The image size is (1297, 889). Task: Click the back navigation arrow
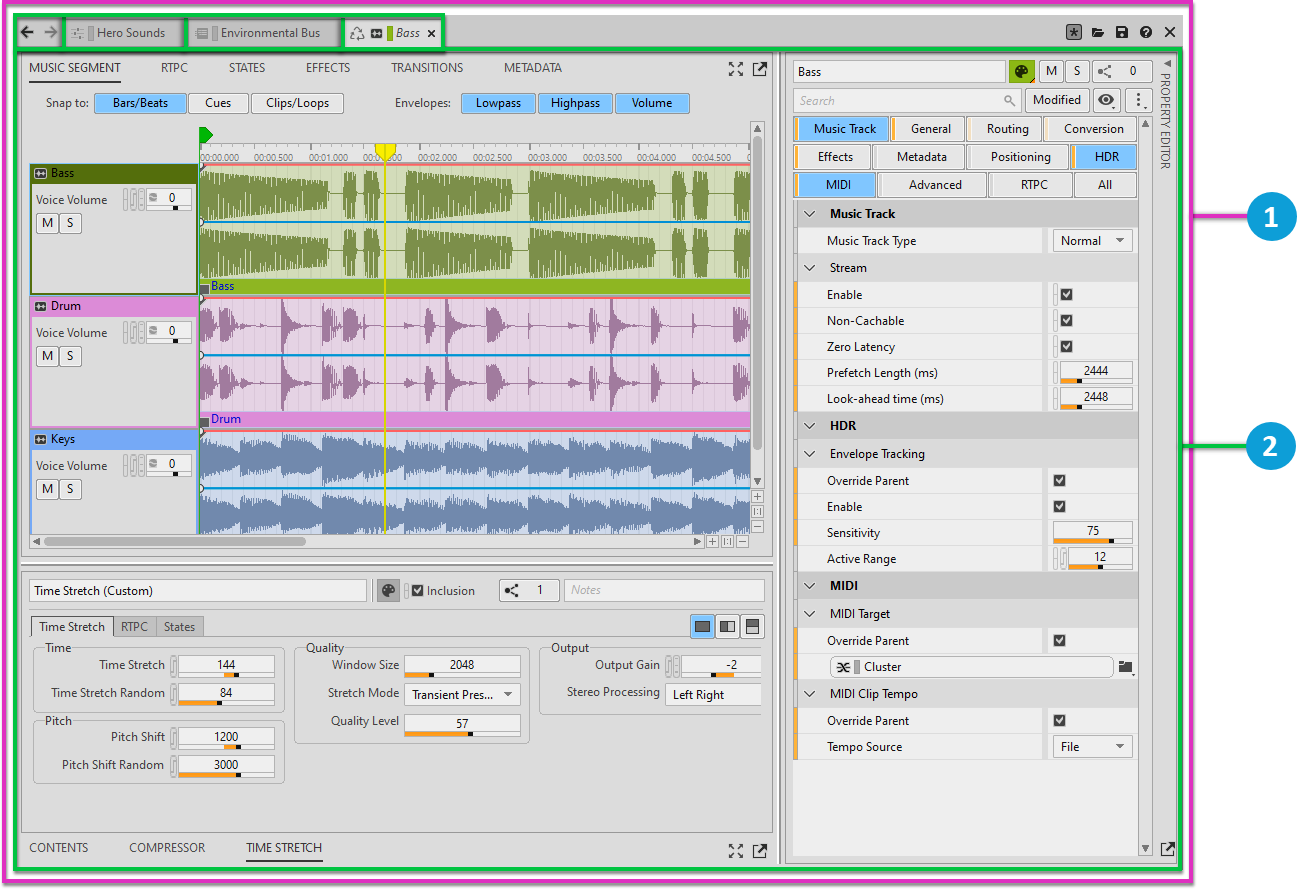click(27, 33)
